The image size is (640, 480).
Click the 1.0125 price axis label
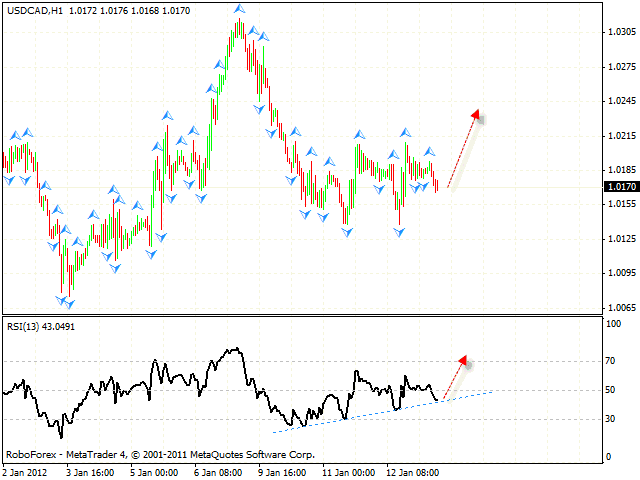(x=621, y=239)
